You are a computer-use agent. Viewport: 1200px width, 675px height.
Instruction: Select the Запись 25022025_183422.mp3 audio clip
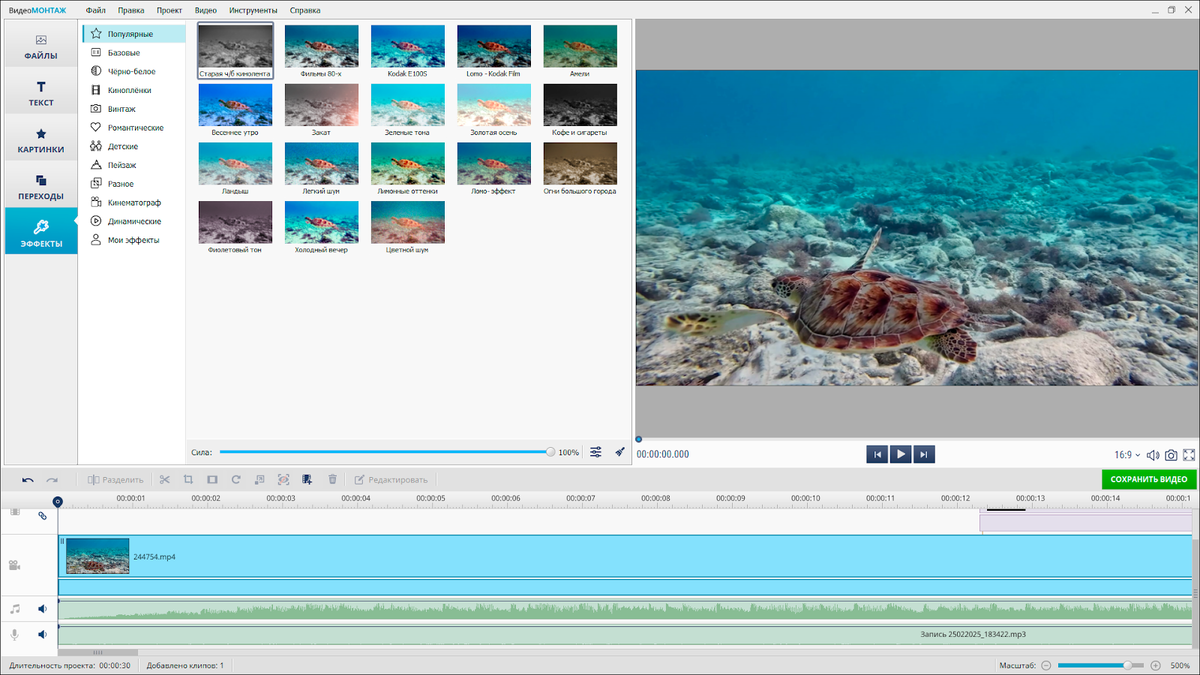(x=625, y=635)
